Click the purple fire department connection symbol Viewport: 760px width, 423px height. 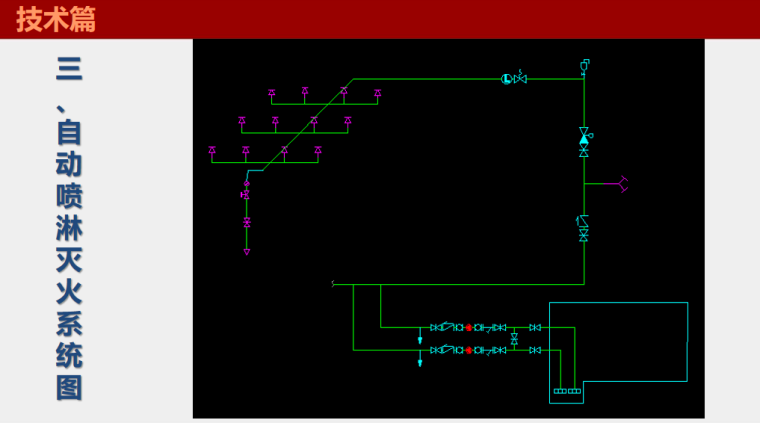click(622, 183)
